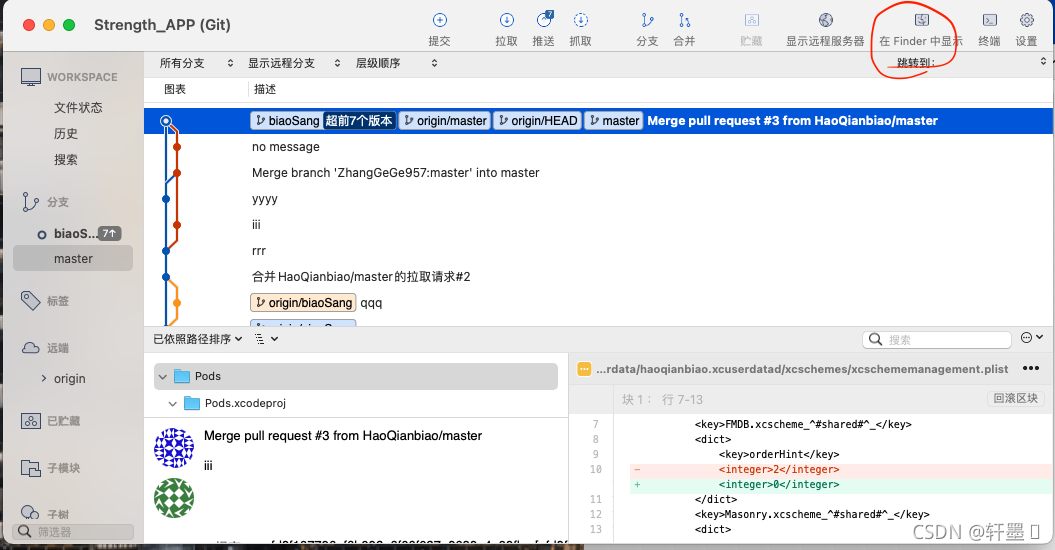
Task: Click the Commit (提交) toolbar icon
Action: click(x=439, y=21)
